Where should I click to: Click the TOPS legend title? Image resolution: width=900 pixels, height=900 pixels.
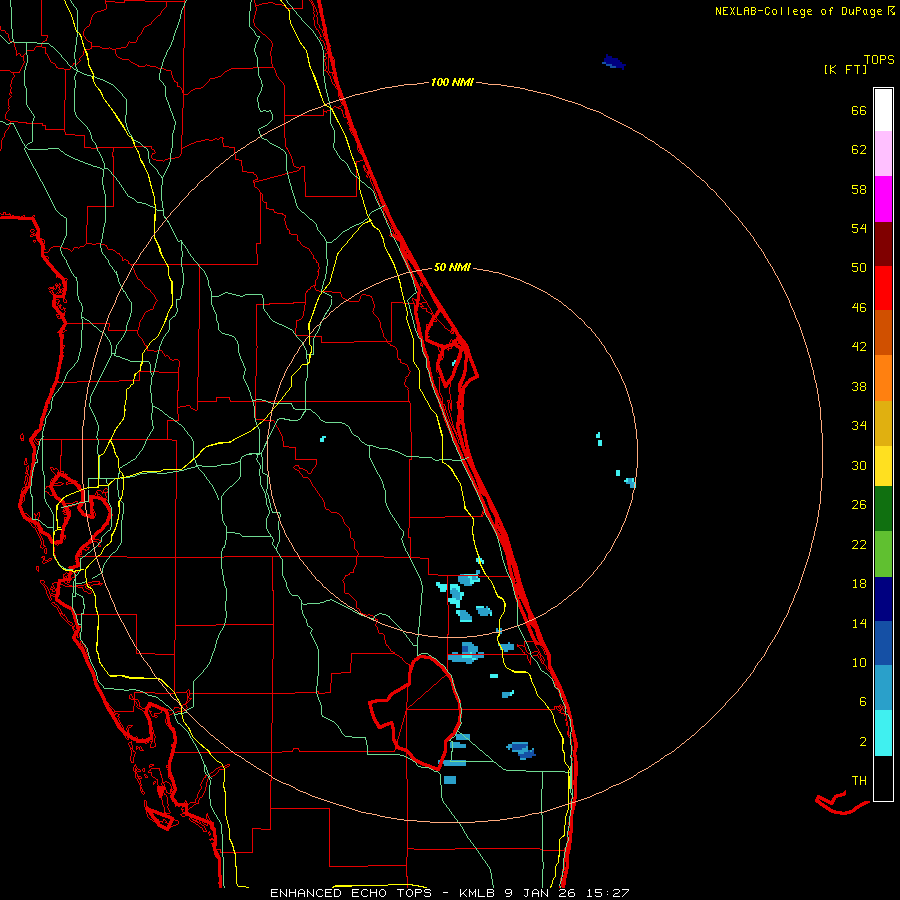pyautogui.click(x=879, y=59)
